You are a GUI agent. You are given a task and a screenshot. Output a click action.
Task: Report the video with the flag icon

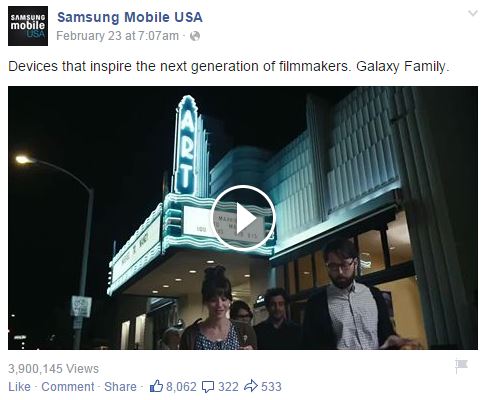coord(462,366)
